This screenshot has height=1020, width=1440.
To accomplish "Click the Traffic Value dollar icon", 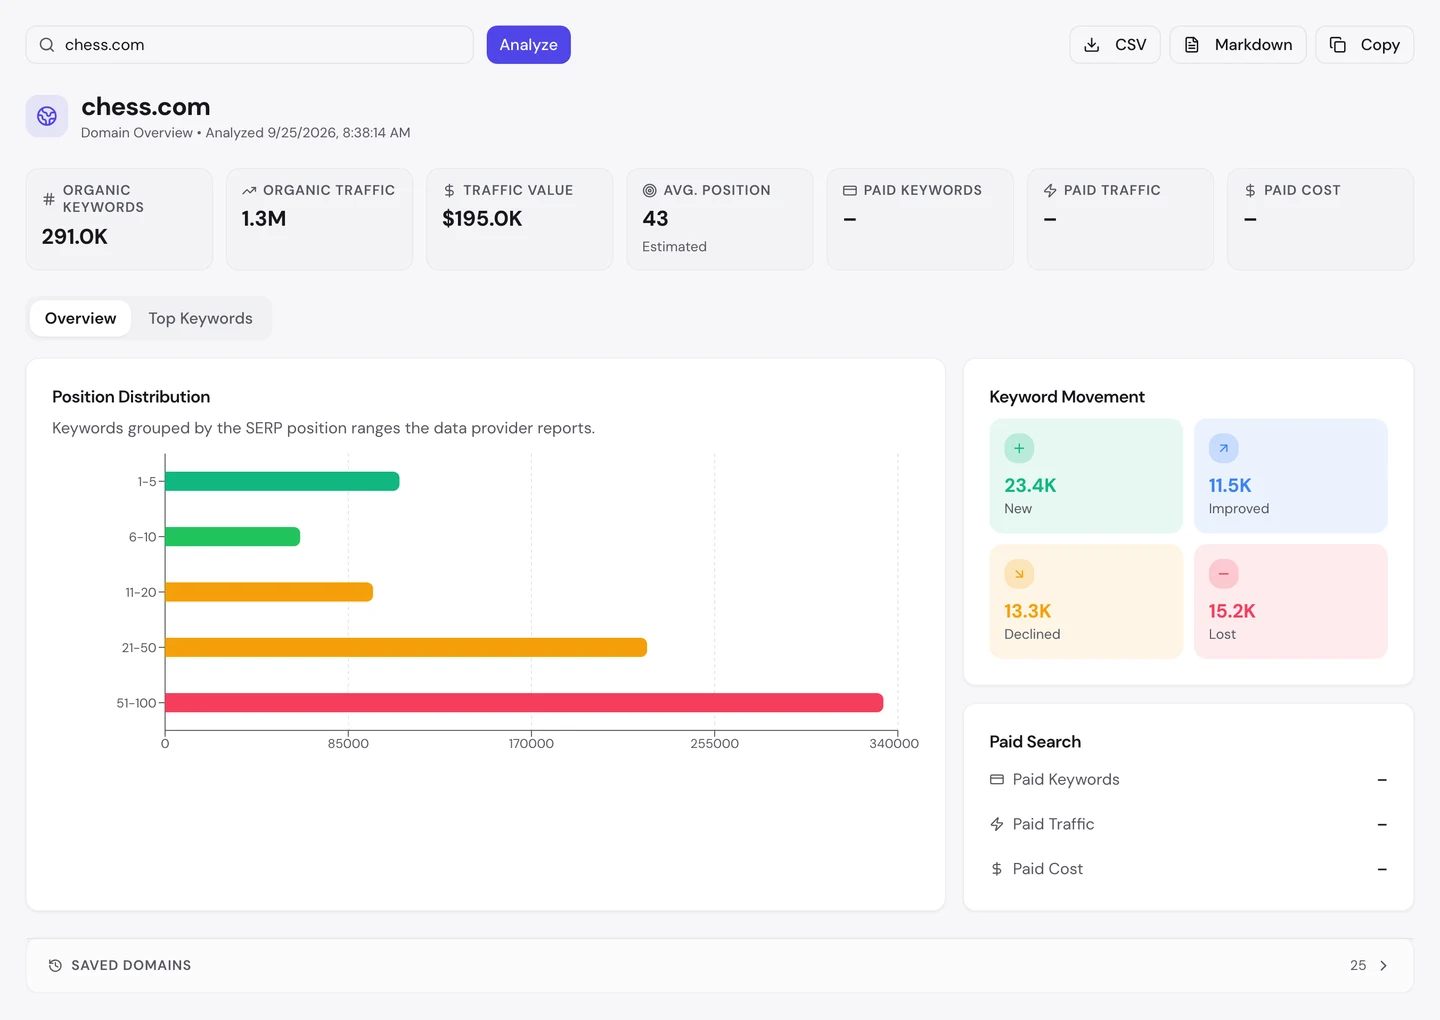I will (449, 190).
